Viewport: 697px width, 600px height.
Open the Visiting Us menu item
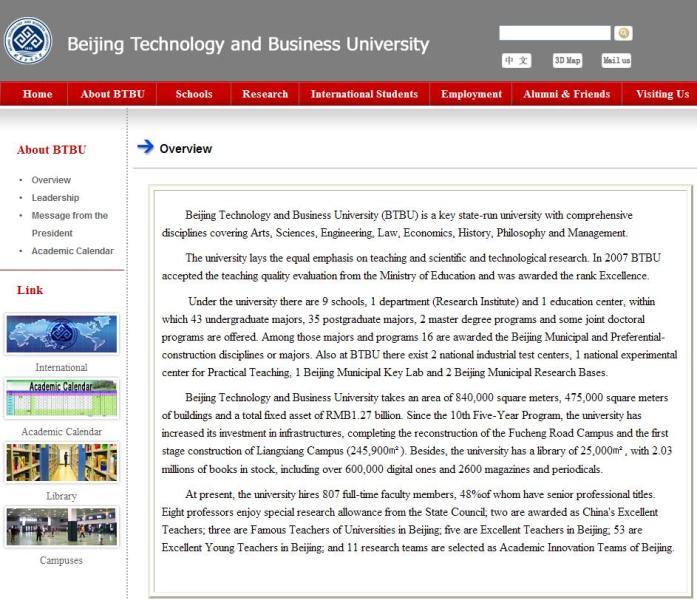[661, 94]
